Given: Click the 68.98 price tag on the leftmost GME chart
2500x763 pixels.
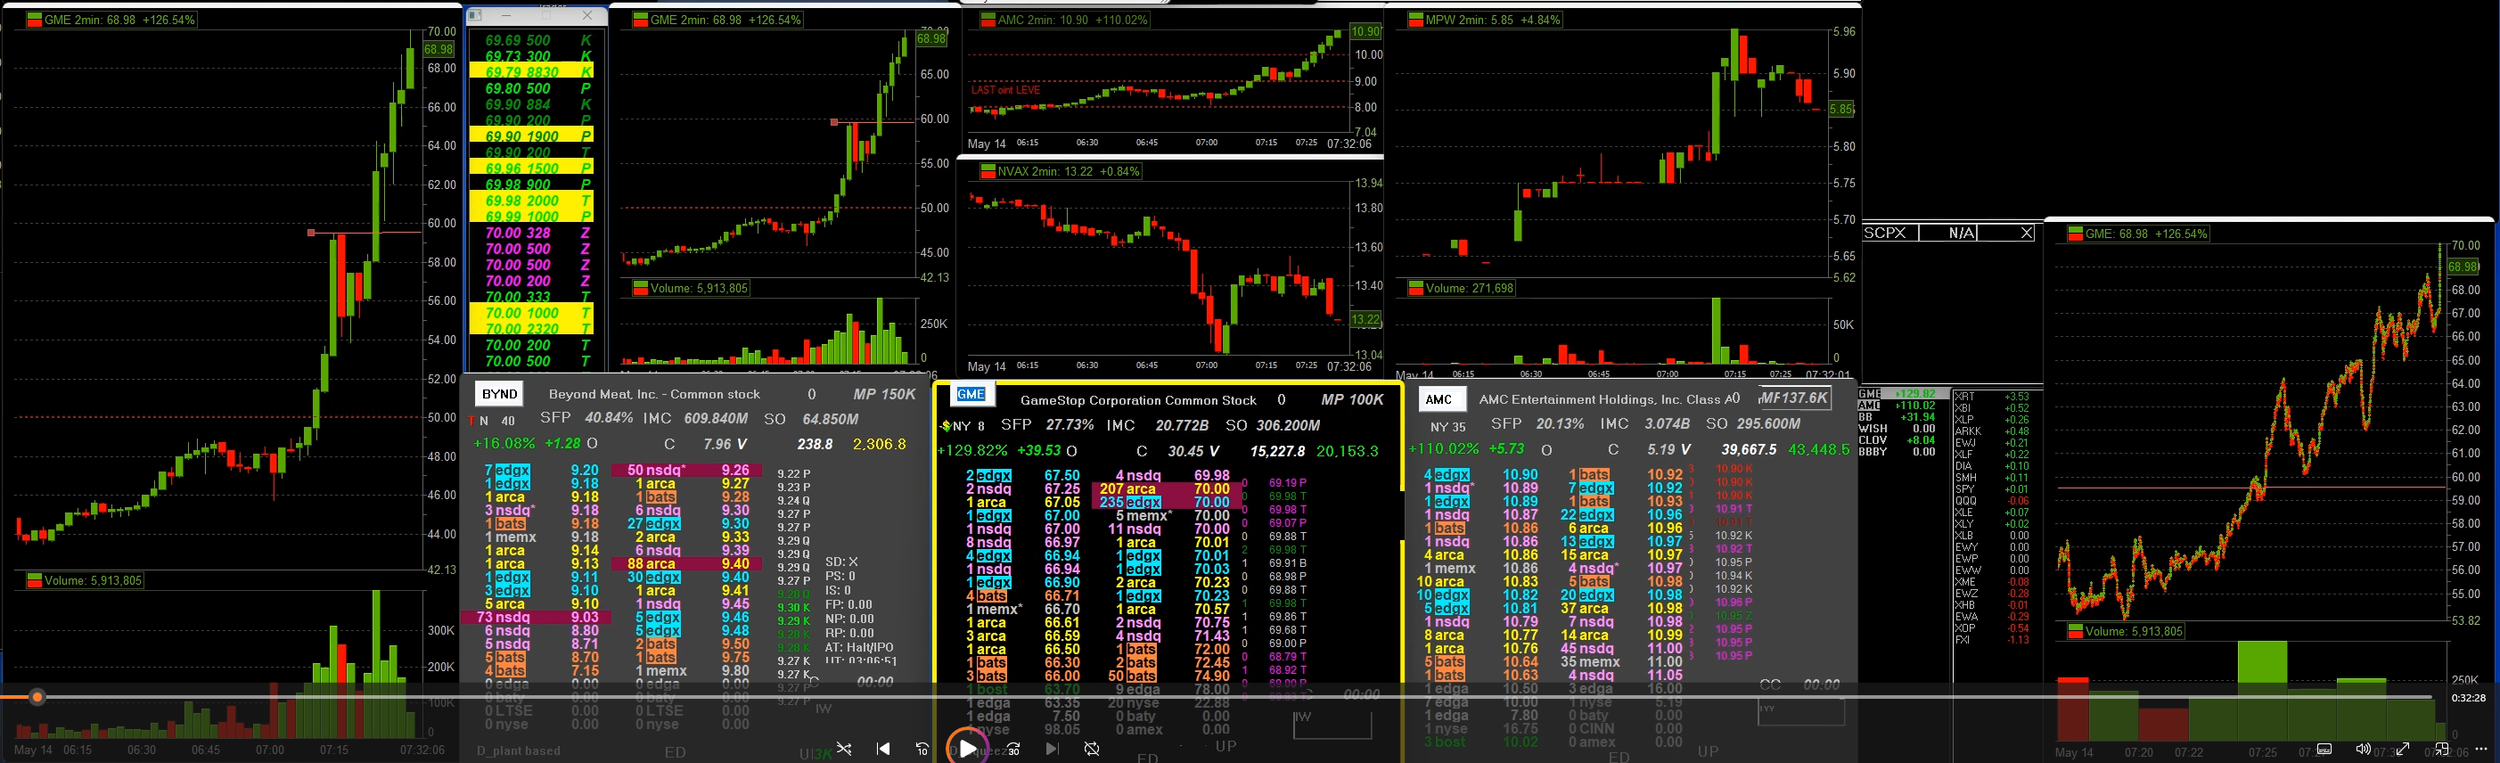Looking at the screenshot, I should (x=439, y=49).
